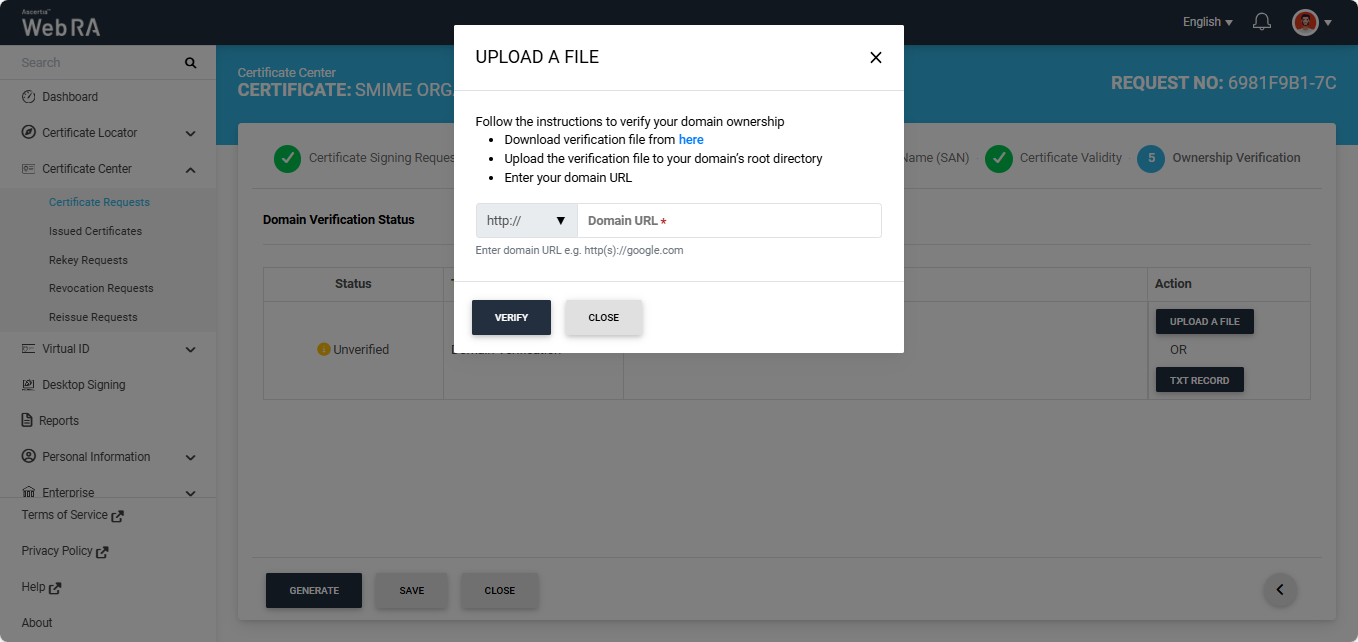Go to Revocation Requests
1358x642 pixels.
(x=101, y=288)
